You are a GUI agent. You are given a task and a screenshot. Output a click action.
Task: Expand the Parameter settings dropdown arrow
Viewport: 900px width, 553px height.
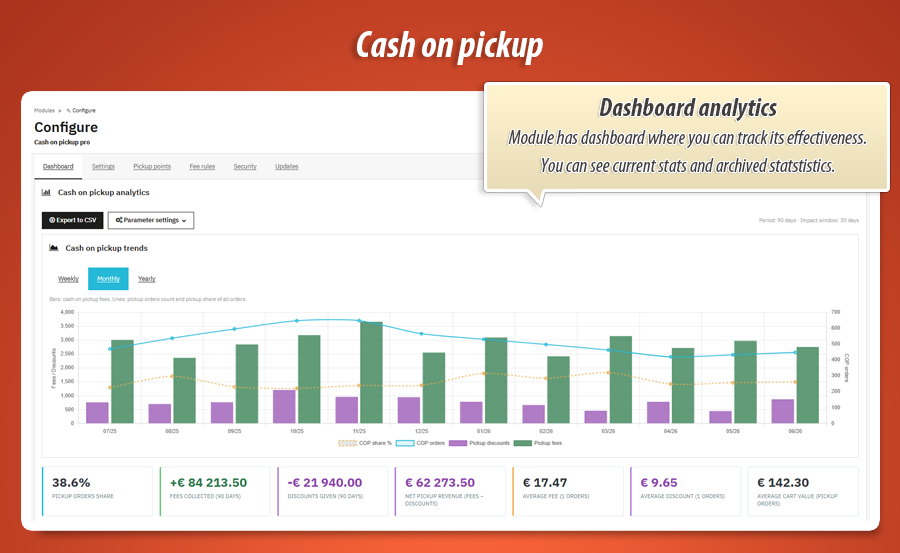[184, 221]
